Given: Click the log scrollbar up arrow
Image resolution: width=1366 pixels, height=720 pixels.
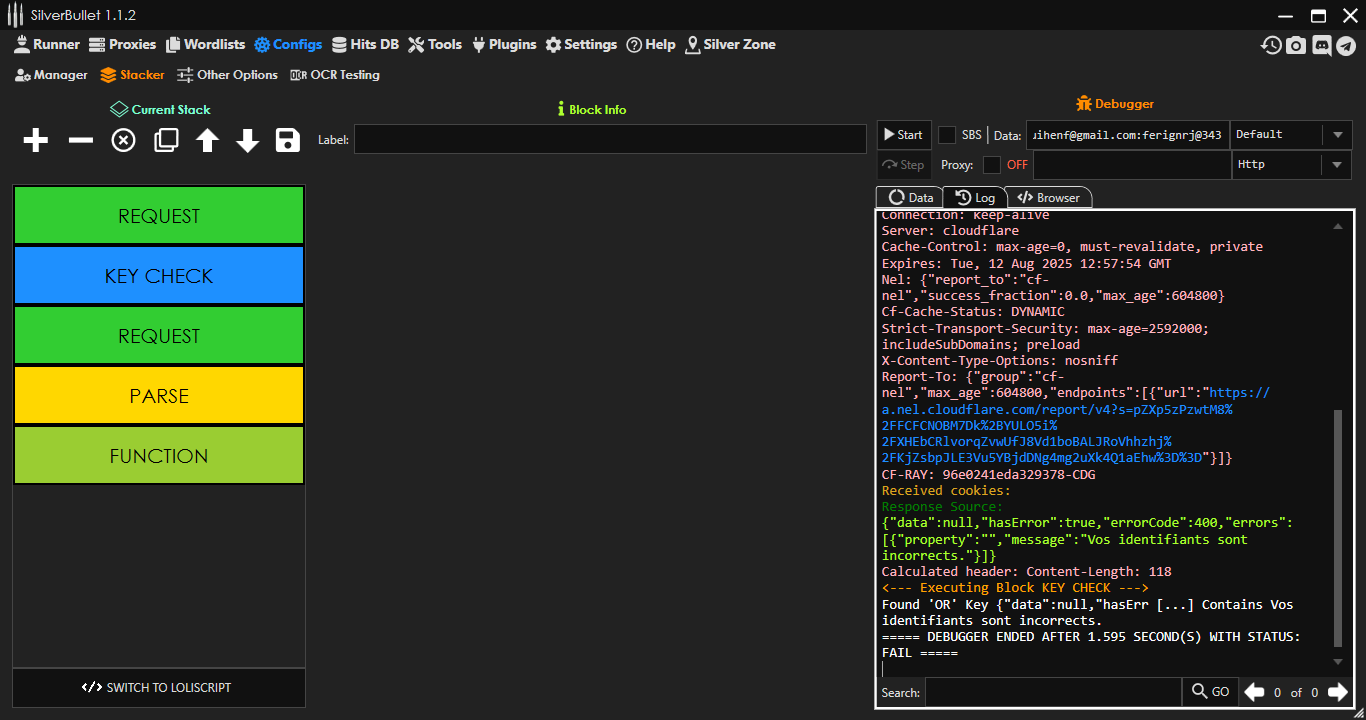Looking at the screenshot, I should pyautogui.click(x=1338, y=227).
